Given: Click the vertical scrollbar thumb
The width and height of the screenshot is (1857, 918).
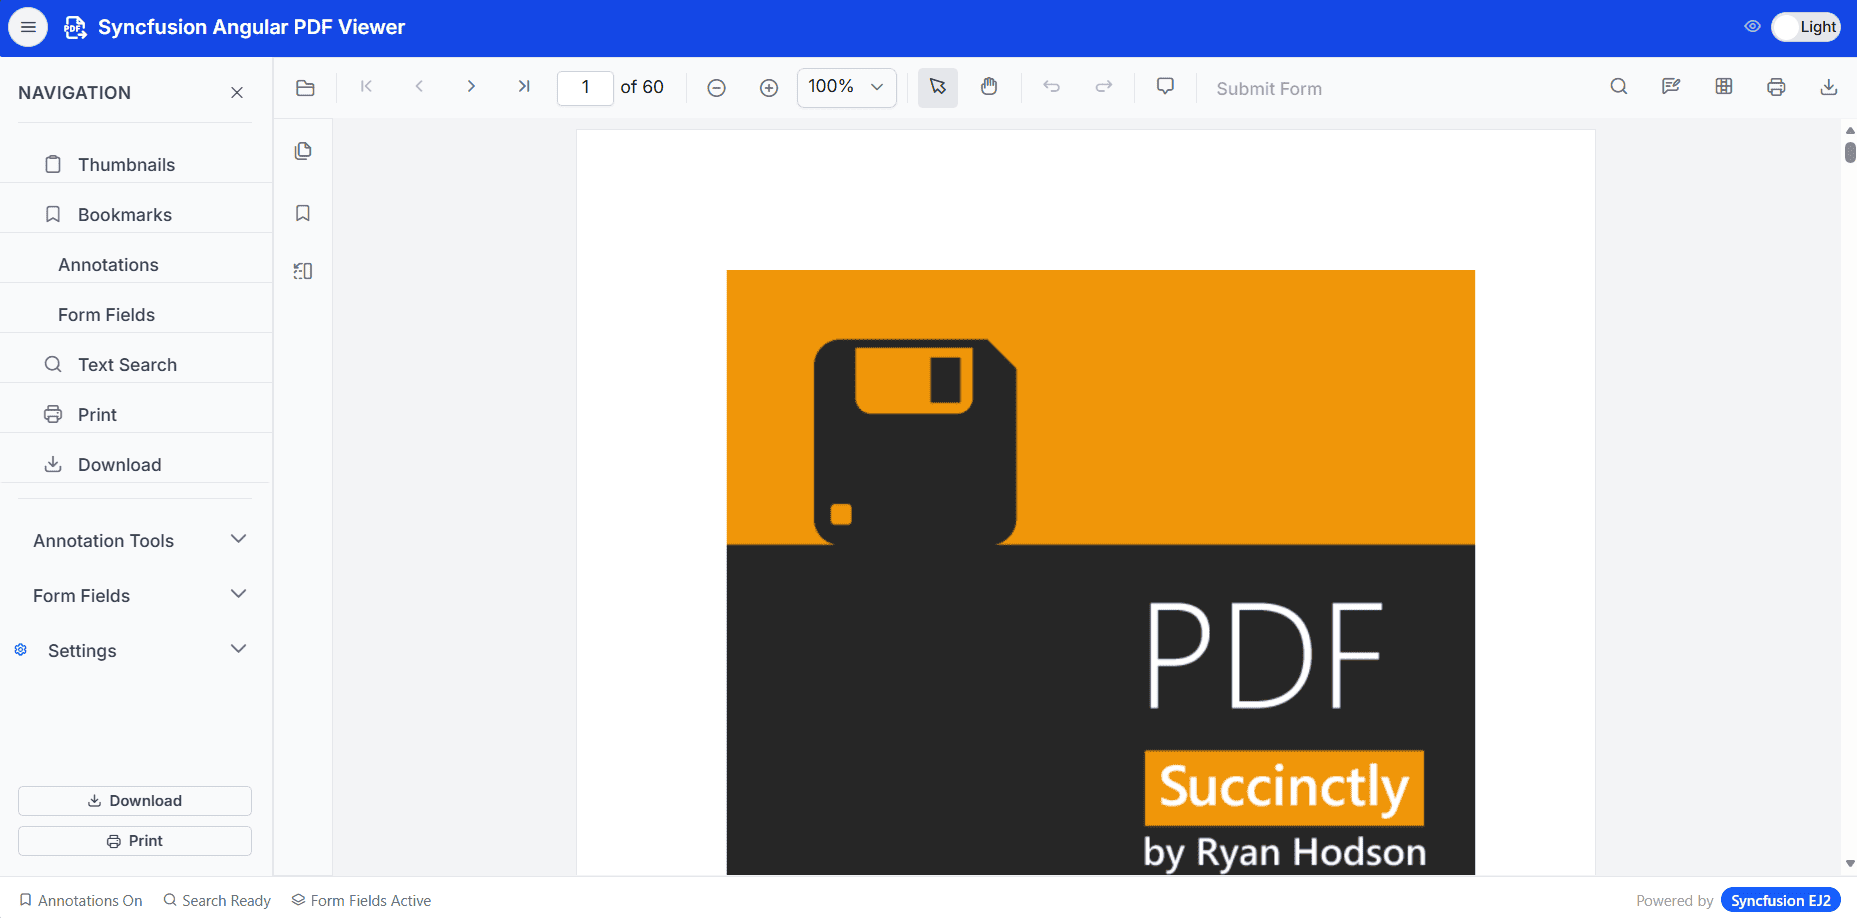Looking at the screenshot, I should (x=1850, y=152).
